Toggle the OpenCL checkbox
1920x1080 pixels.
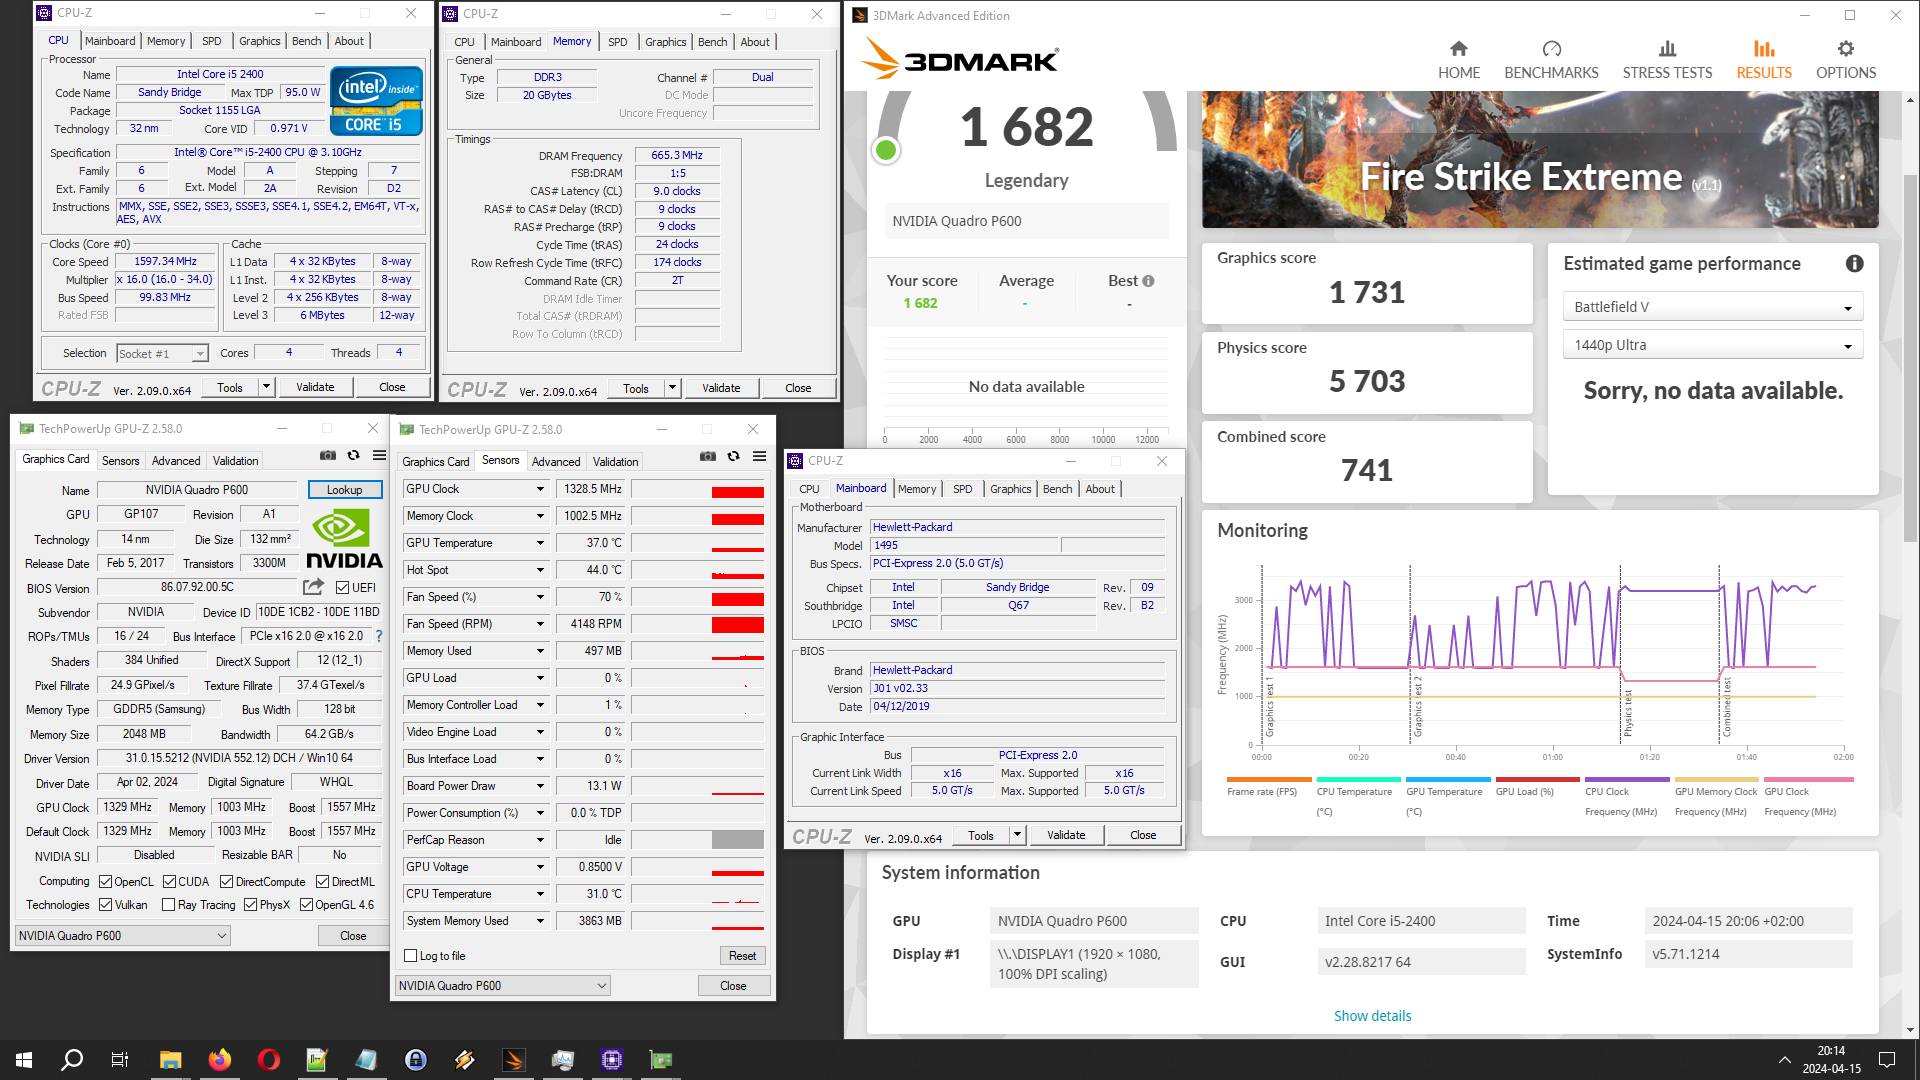[x=105, y=882]
